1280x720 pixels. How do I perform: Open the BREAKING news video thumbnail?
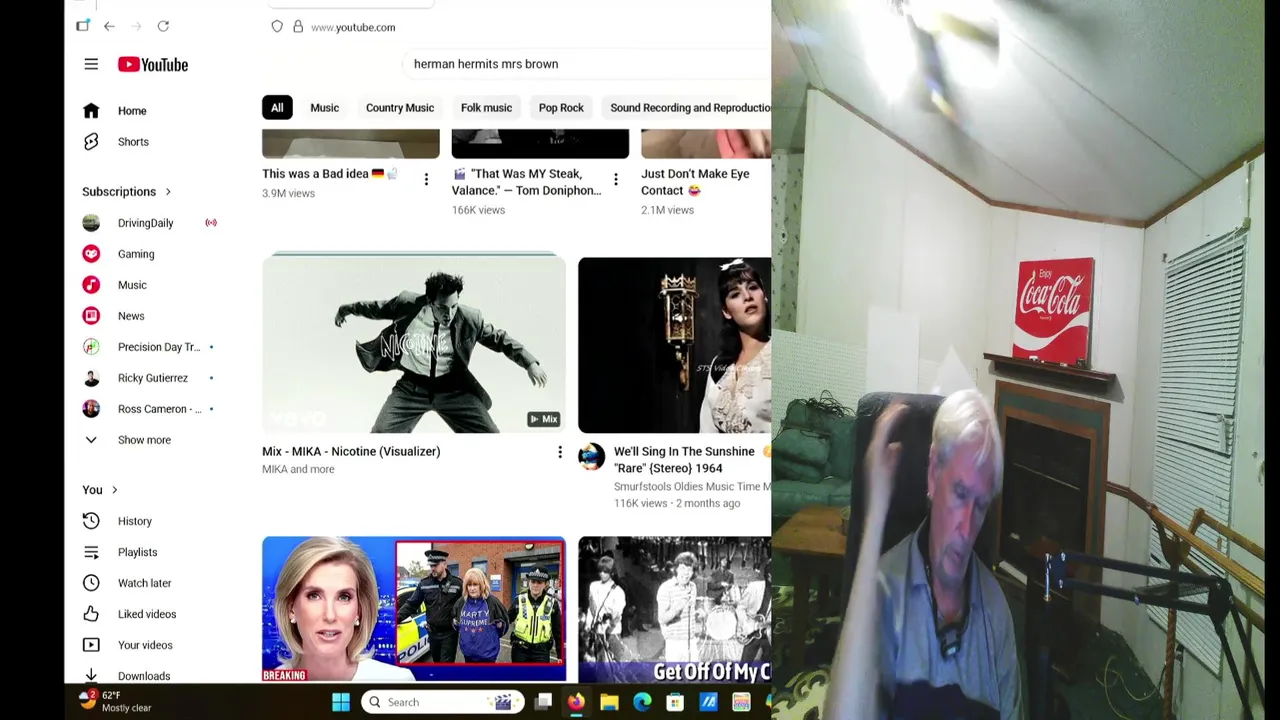(x=414, y=610)
